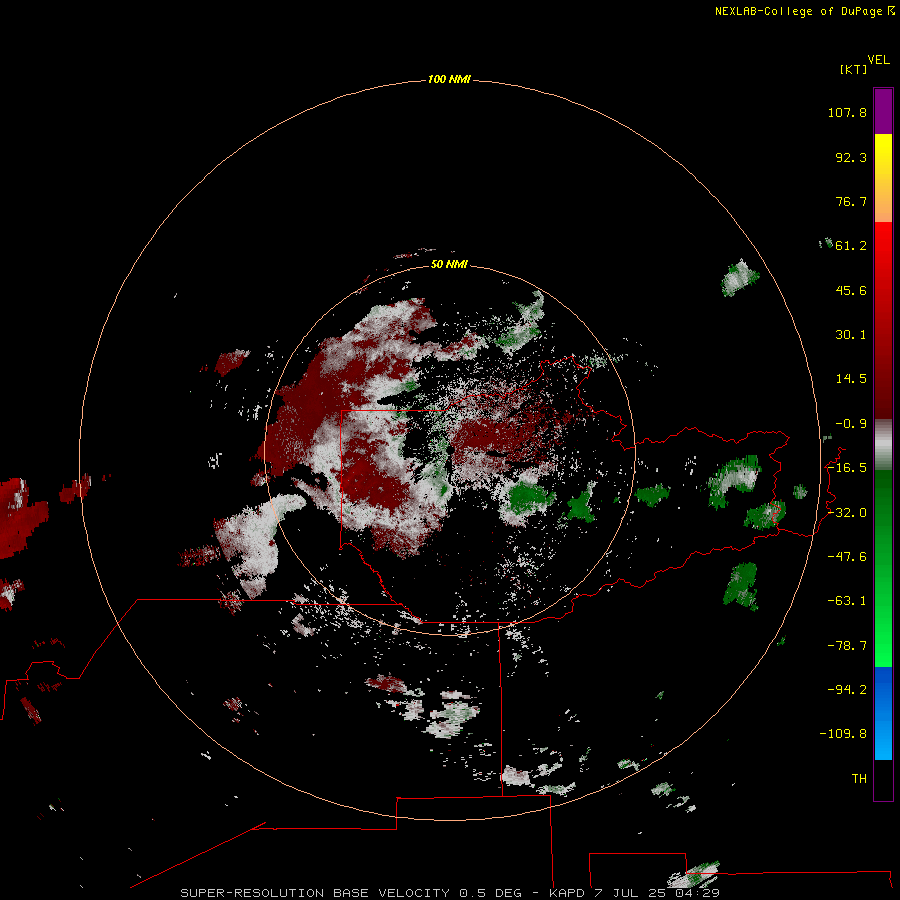900x900 pixels.
Task: Select the 45.6 scale value
Action: click(851, 290)
